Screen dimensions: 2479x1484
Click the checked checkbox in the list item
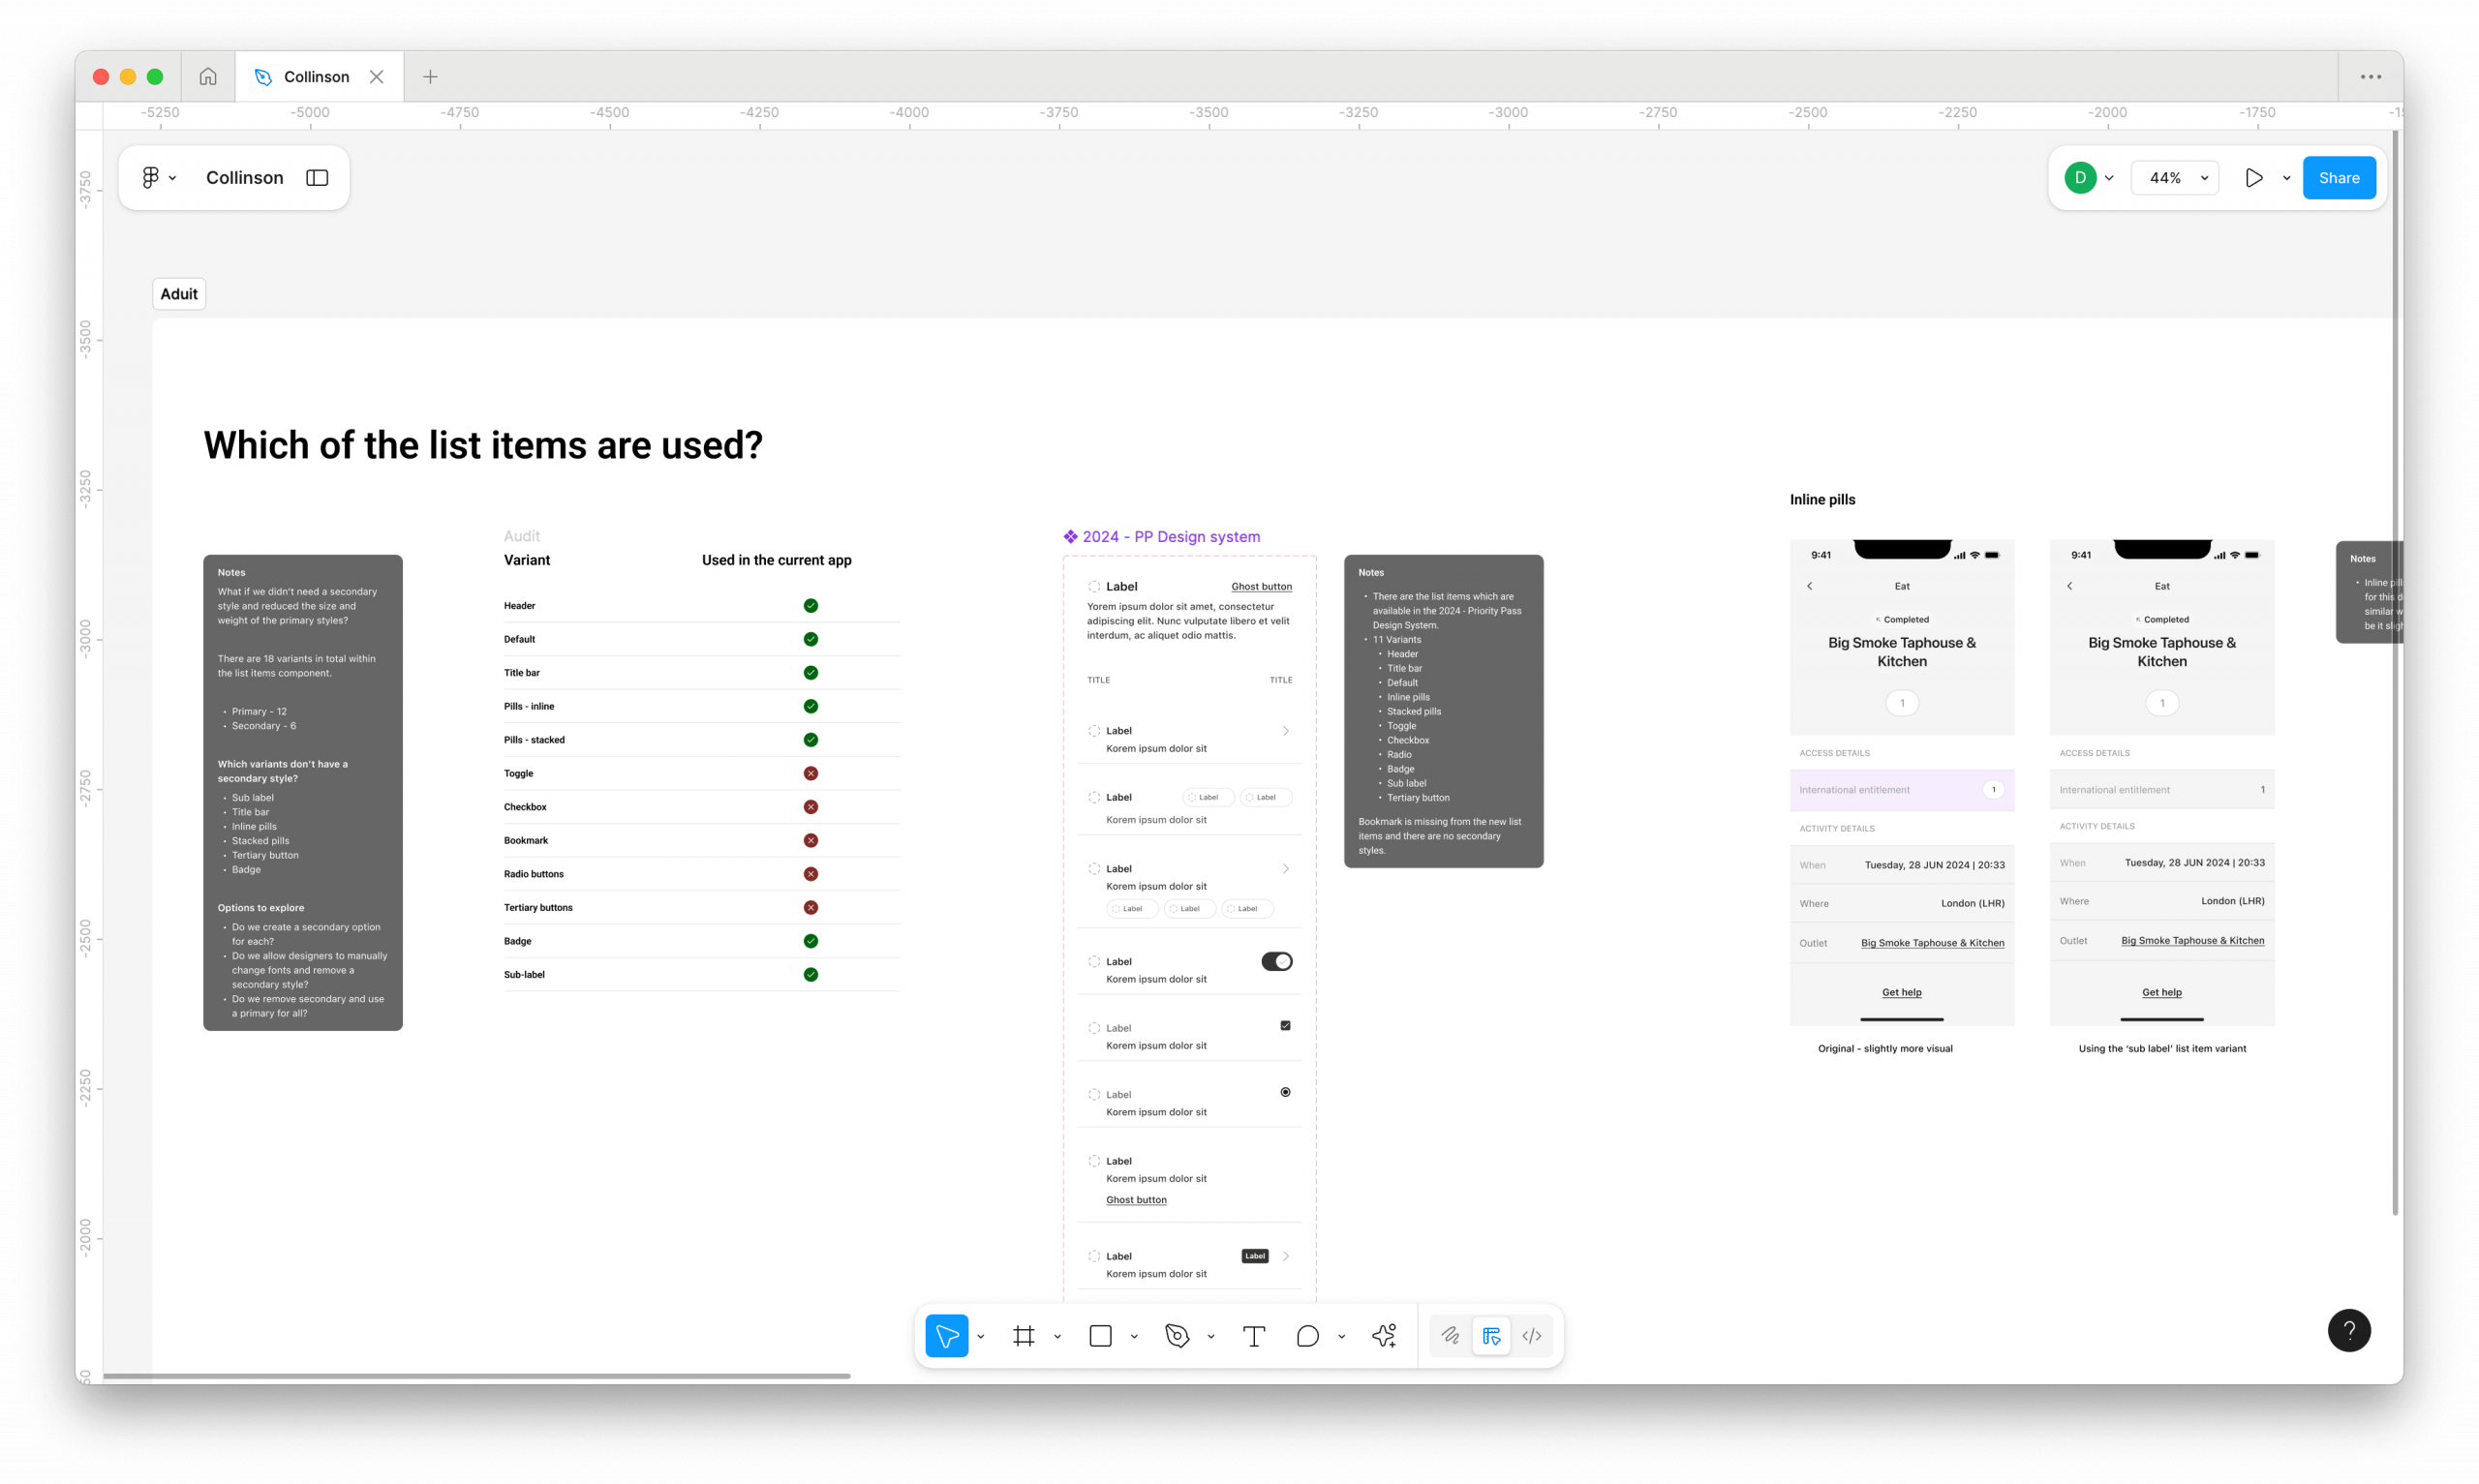pos(1285,1025)
